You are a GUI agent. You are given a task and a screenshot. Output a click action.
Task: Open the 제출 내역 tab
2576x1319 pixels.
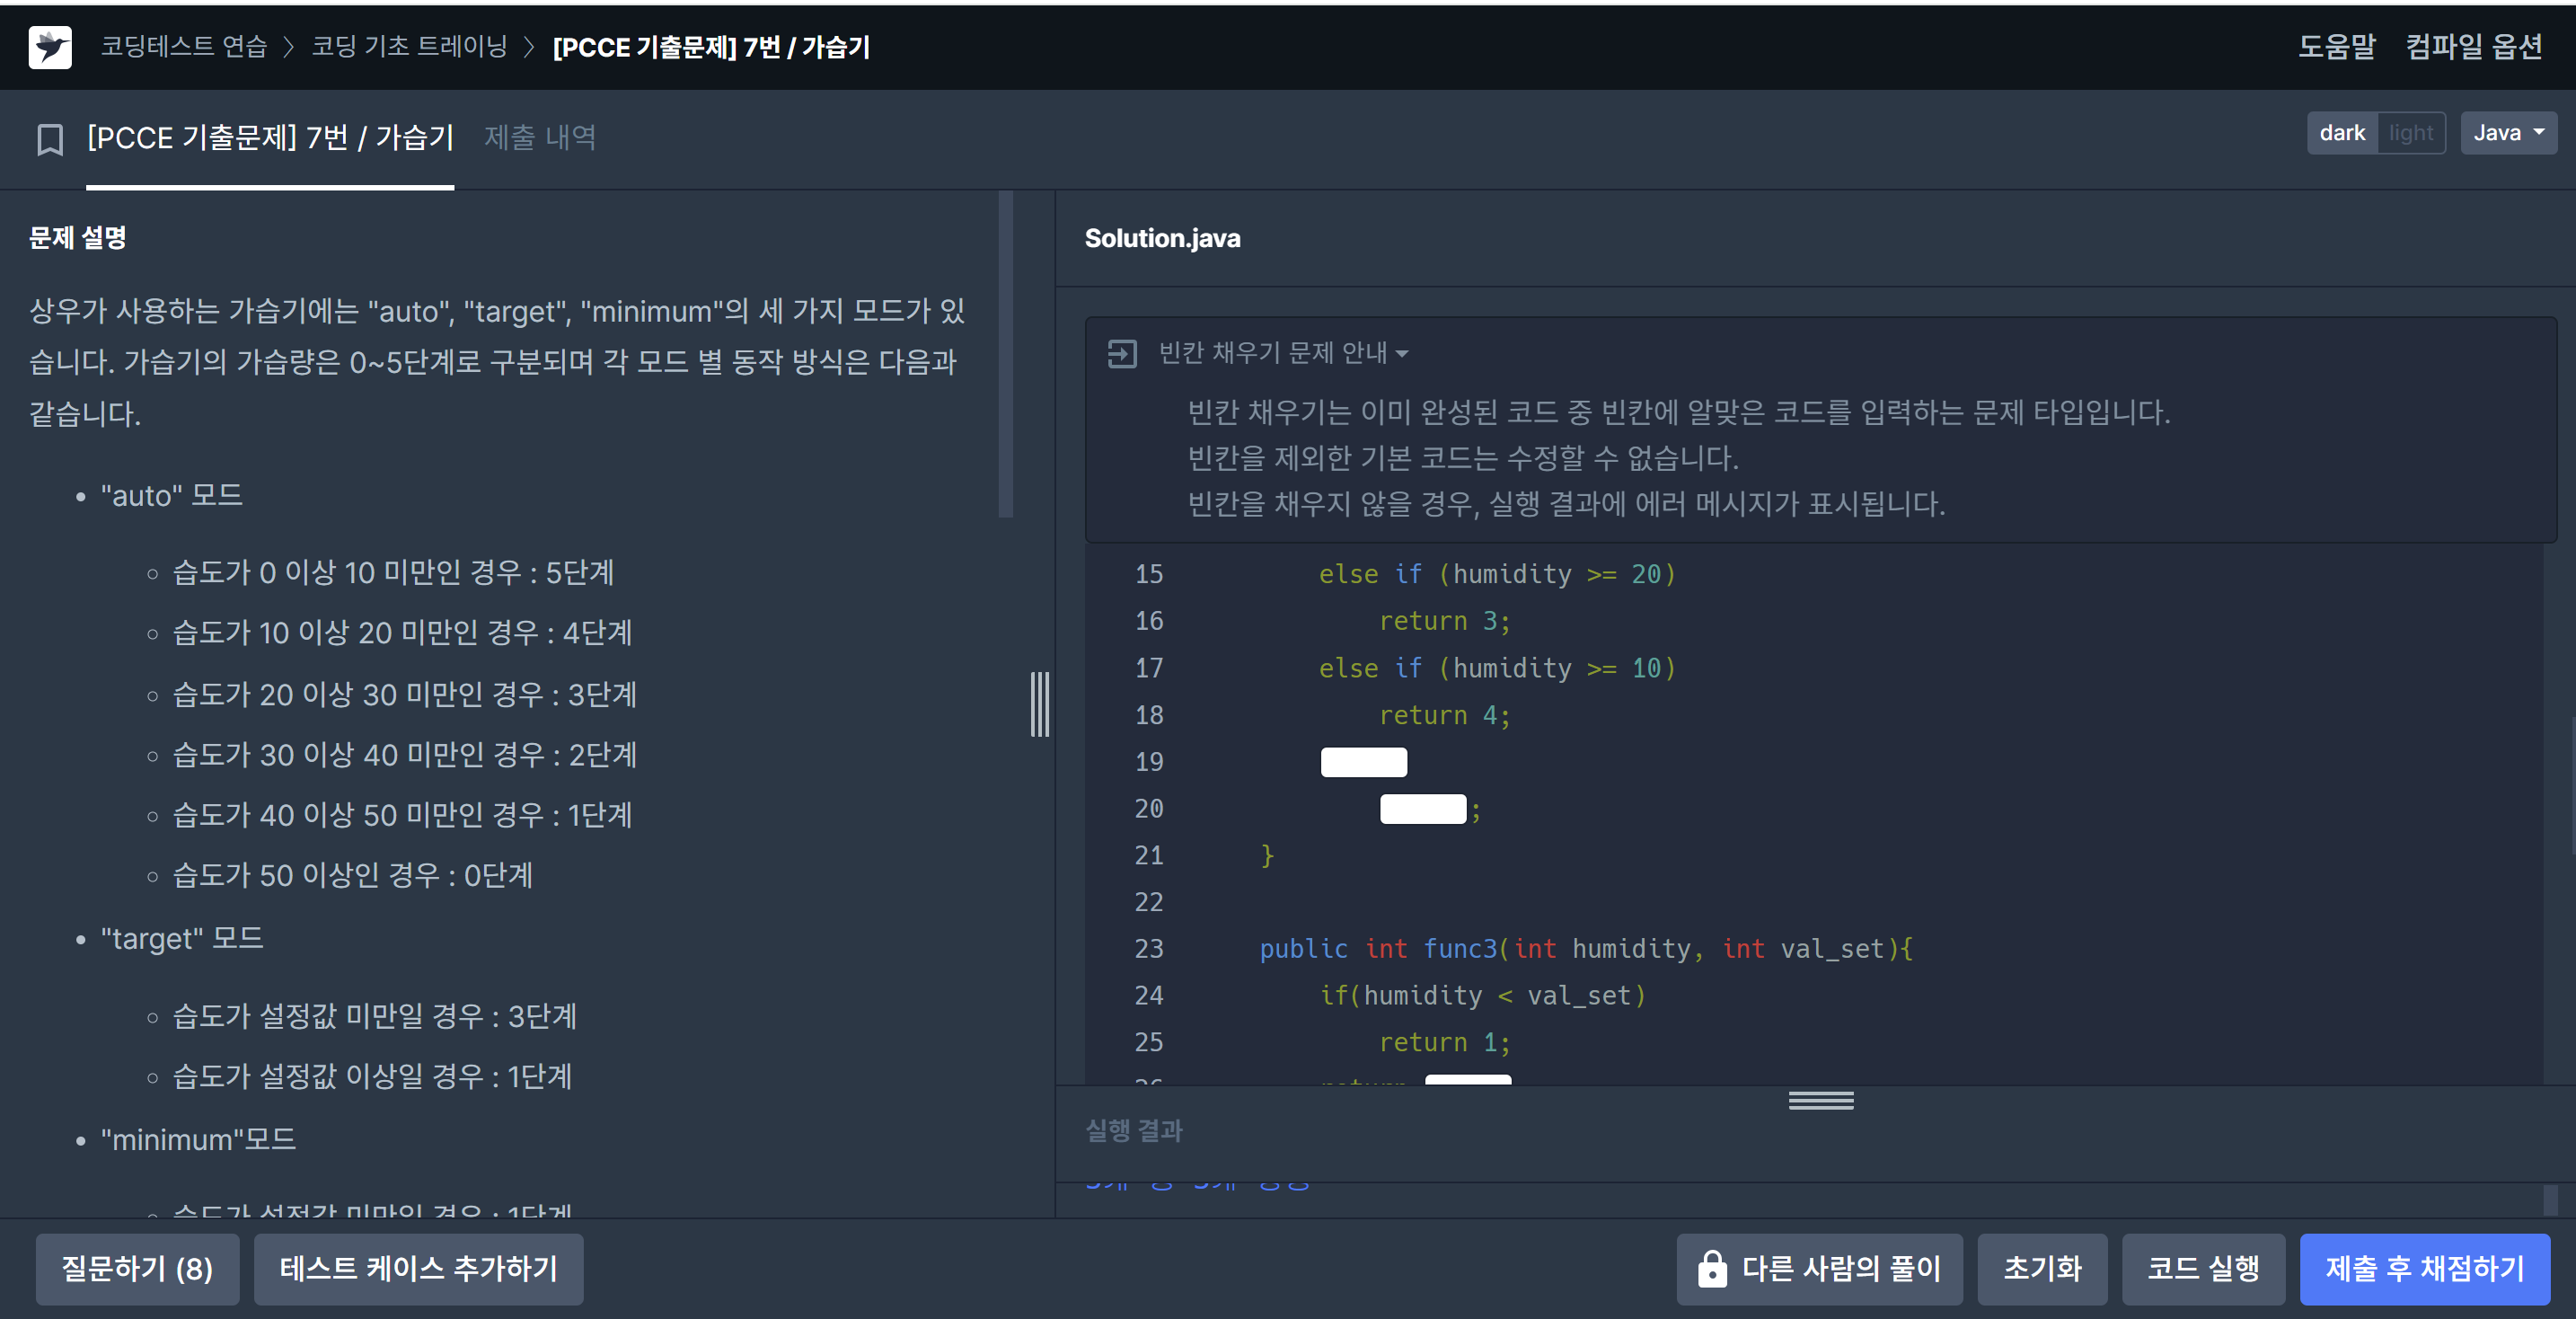pos(540,137)
